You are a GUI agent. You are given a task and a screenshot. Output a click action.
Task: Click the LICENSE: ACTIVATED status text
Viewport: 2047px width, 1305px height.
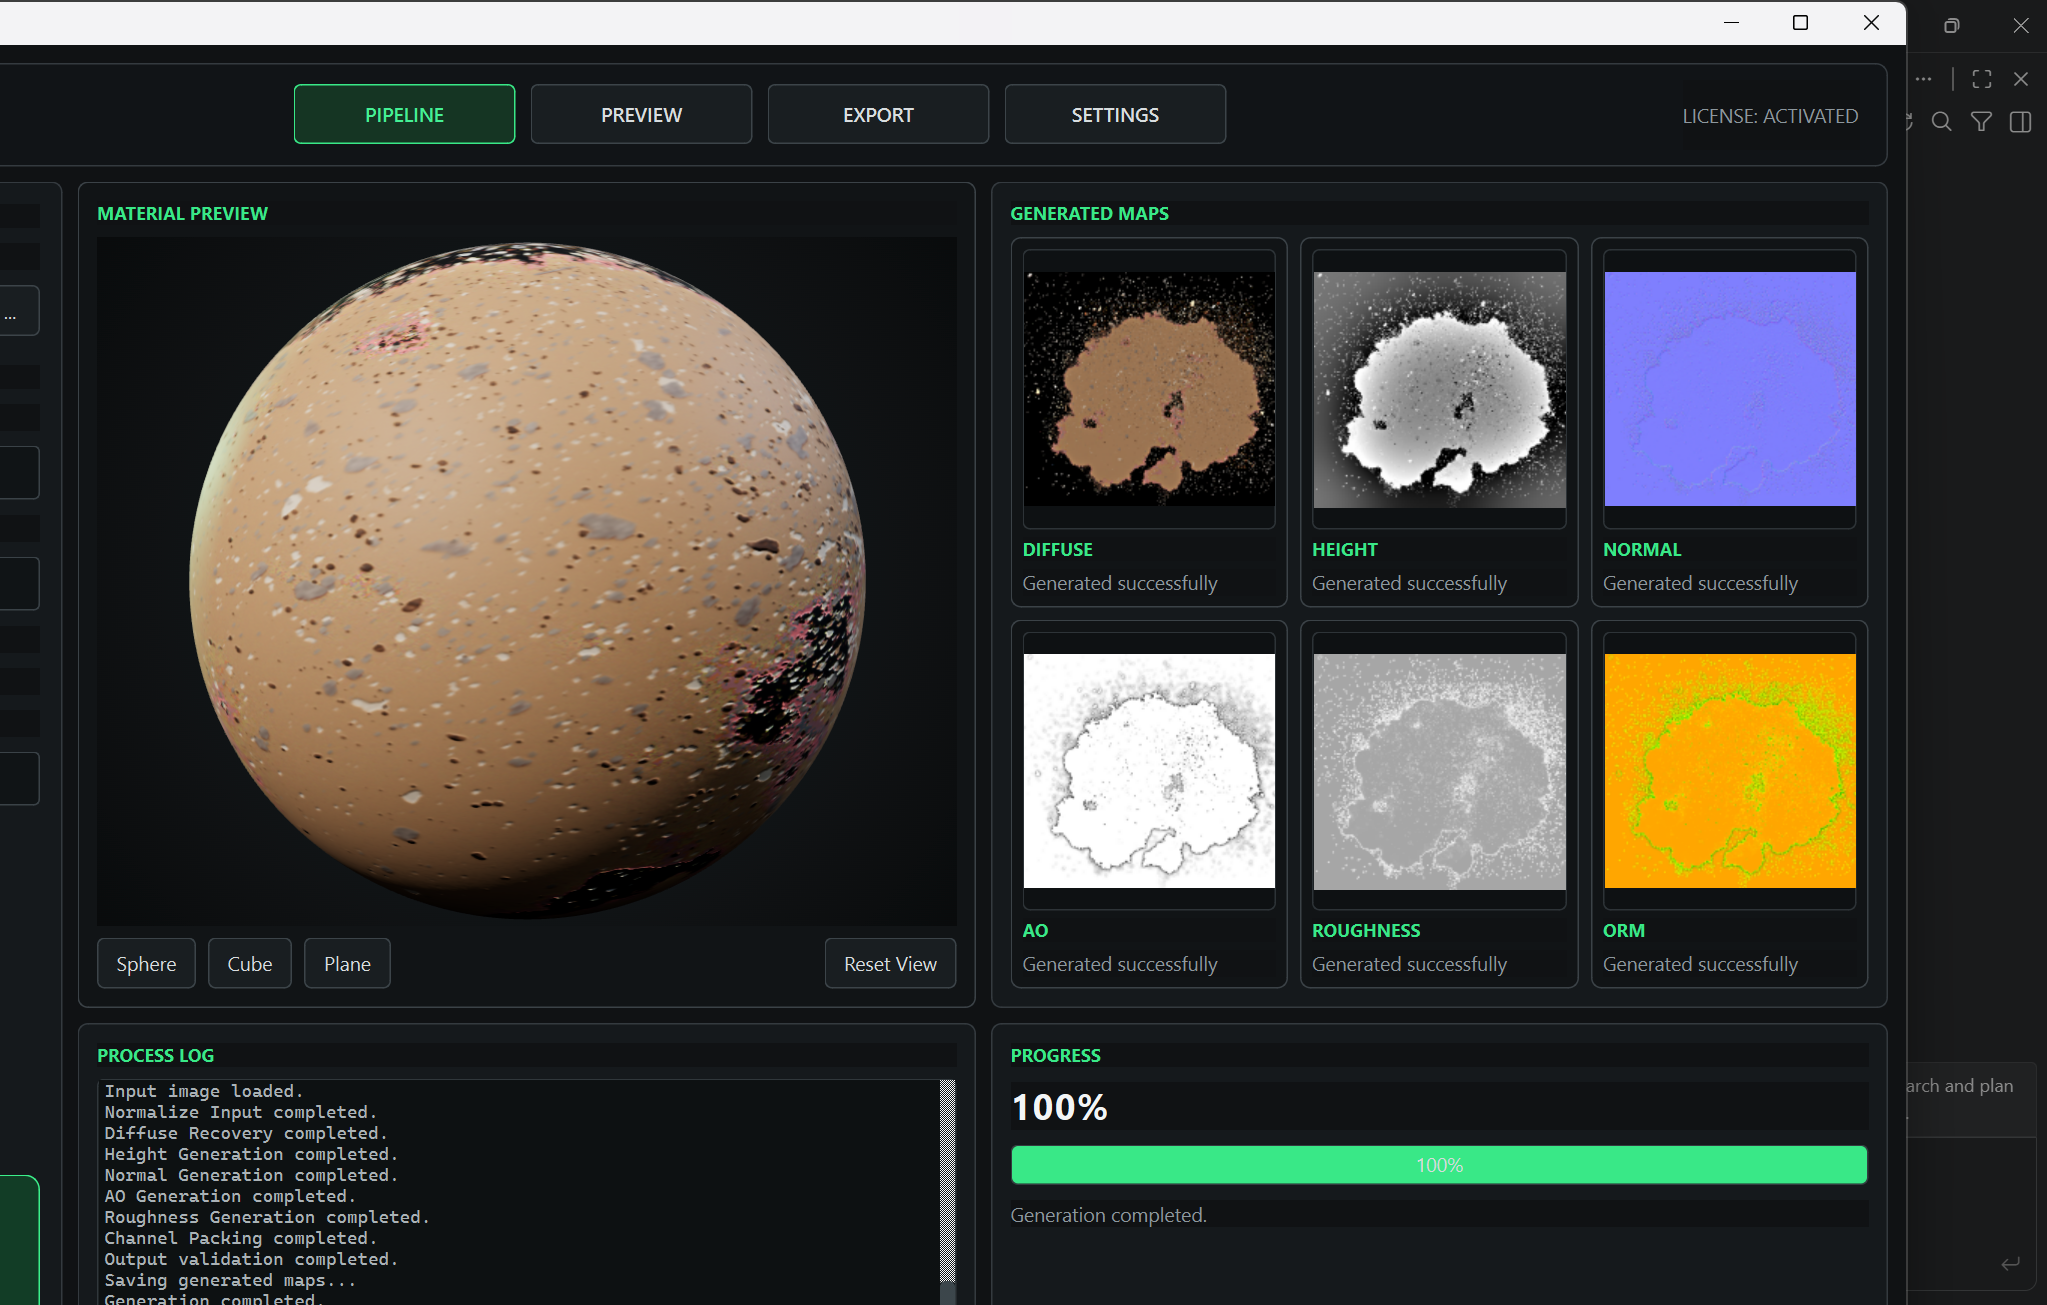click(x=1770, y=116)
